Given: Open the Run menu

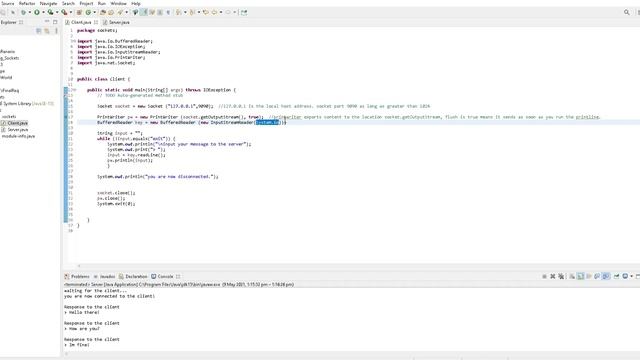Looking at the screenshot, I should click(102, 3).
